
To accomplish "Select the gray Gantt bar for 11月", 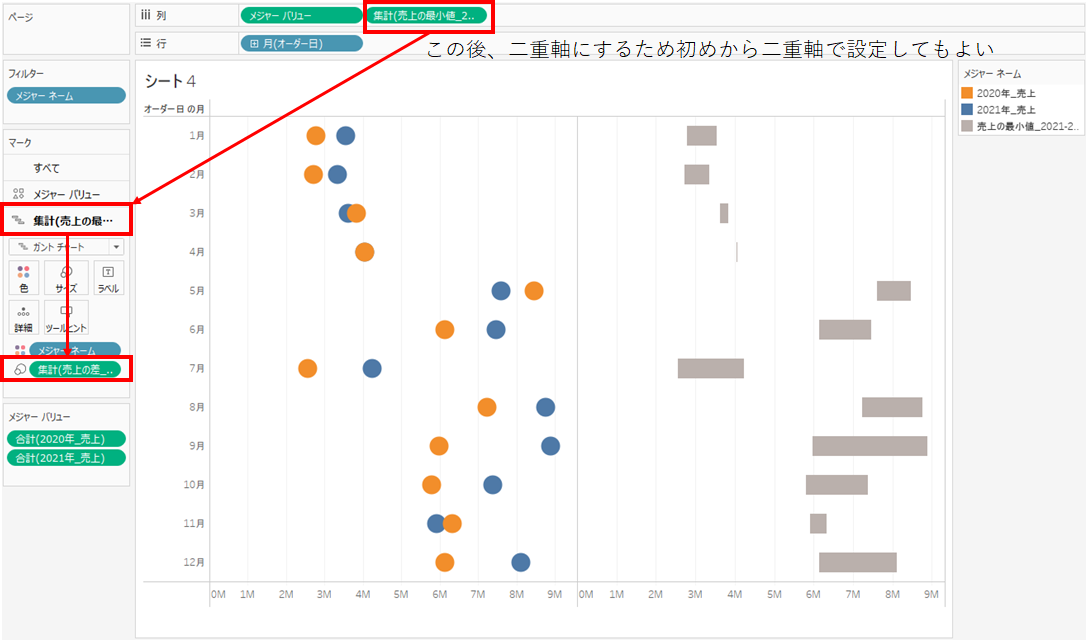I will coord(818,524).
